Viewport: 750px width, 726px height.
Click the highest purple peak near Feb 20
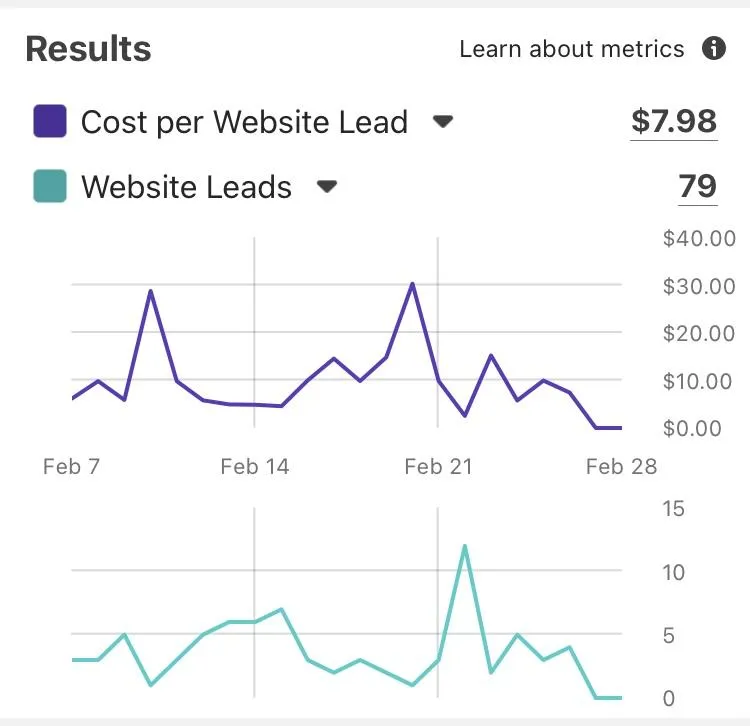click(412, 284)
